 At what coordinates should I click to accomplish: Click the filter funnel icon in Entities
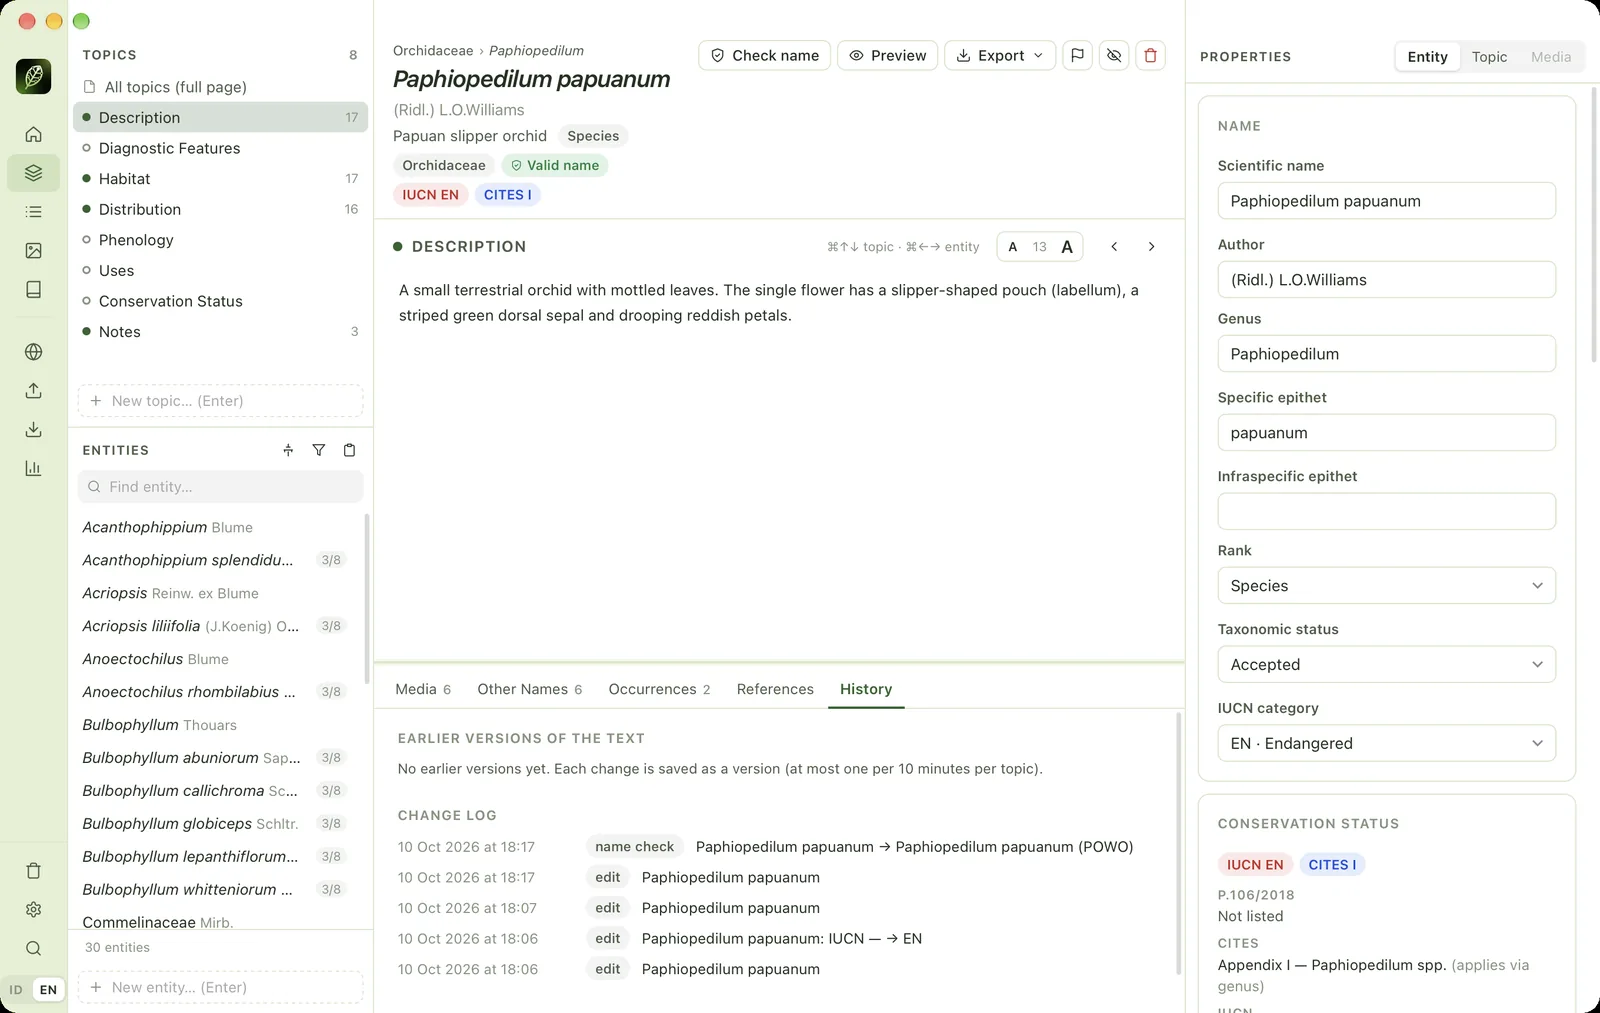pyautogui.click(x=319, y=450)
